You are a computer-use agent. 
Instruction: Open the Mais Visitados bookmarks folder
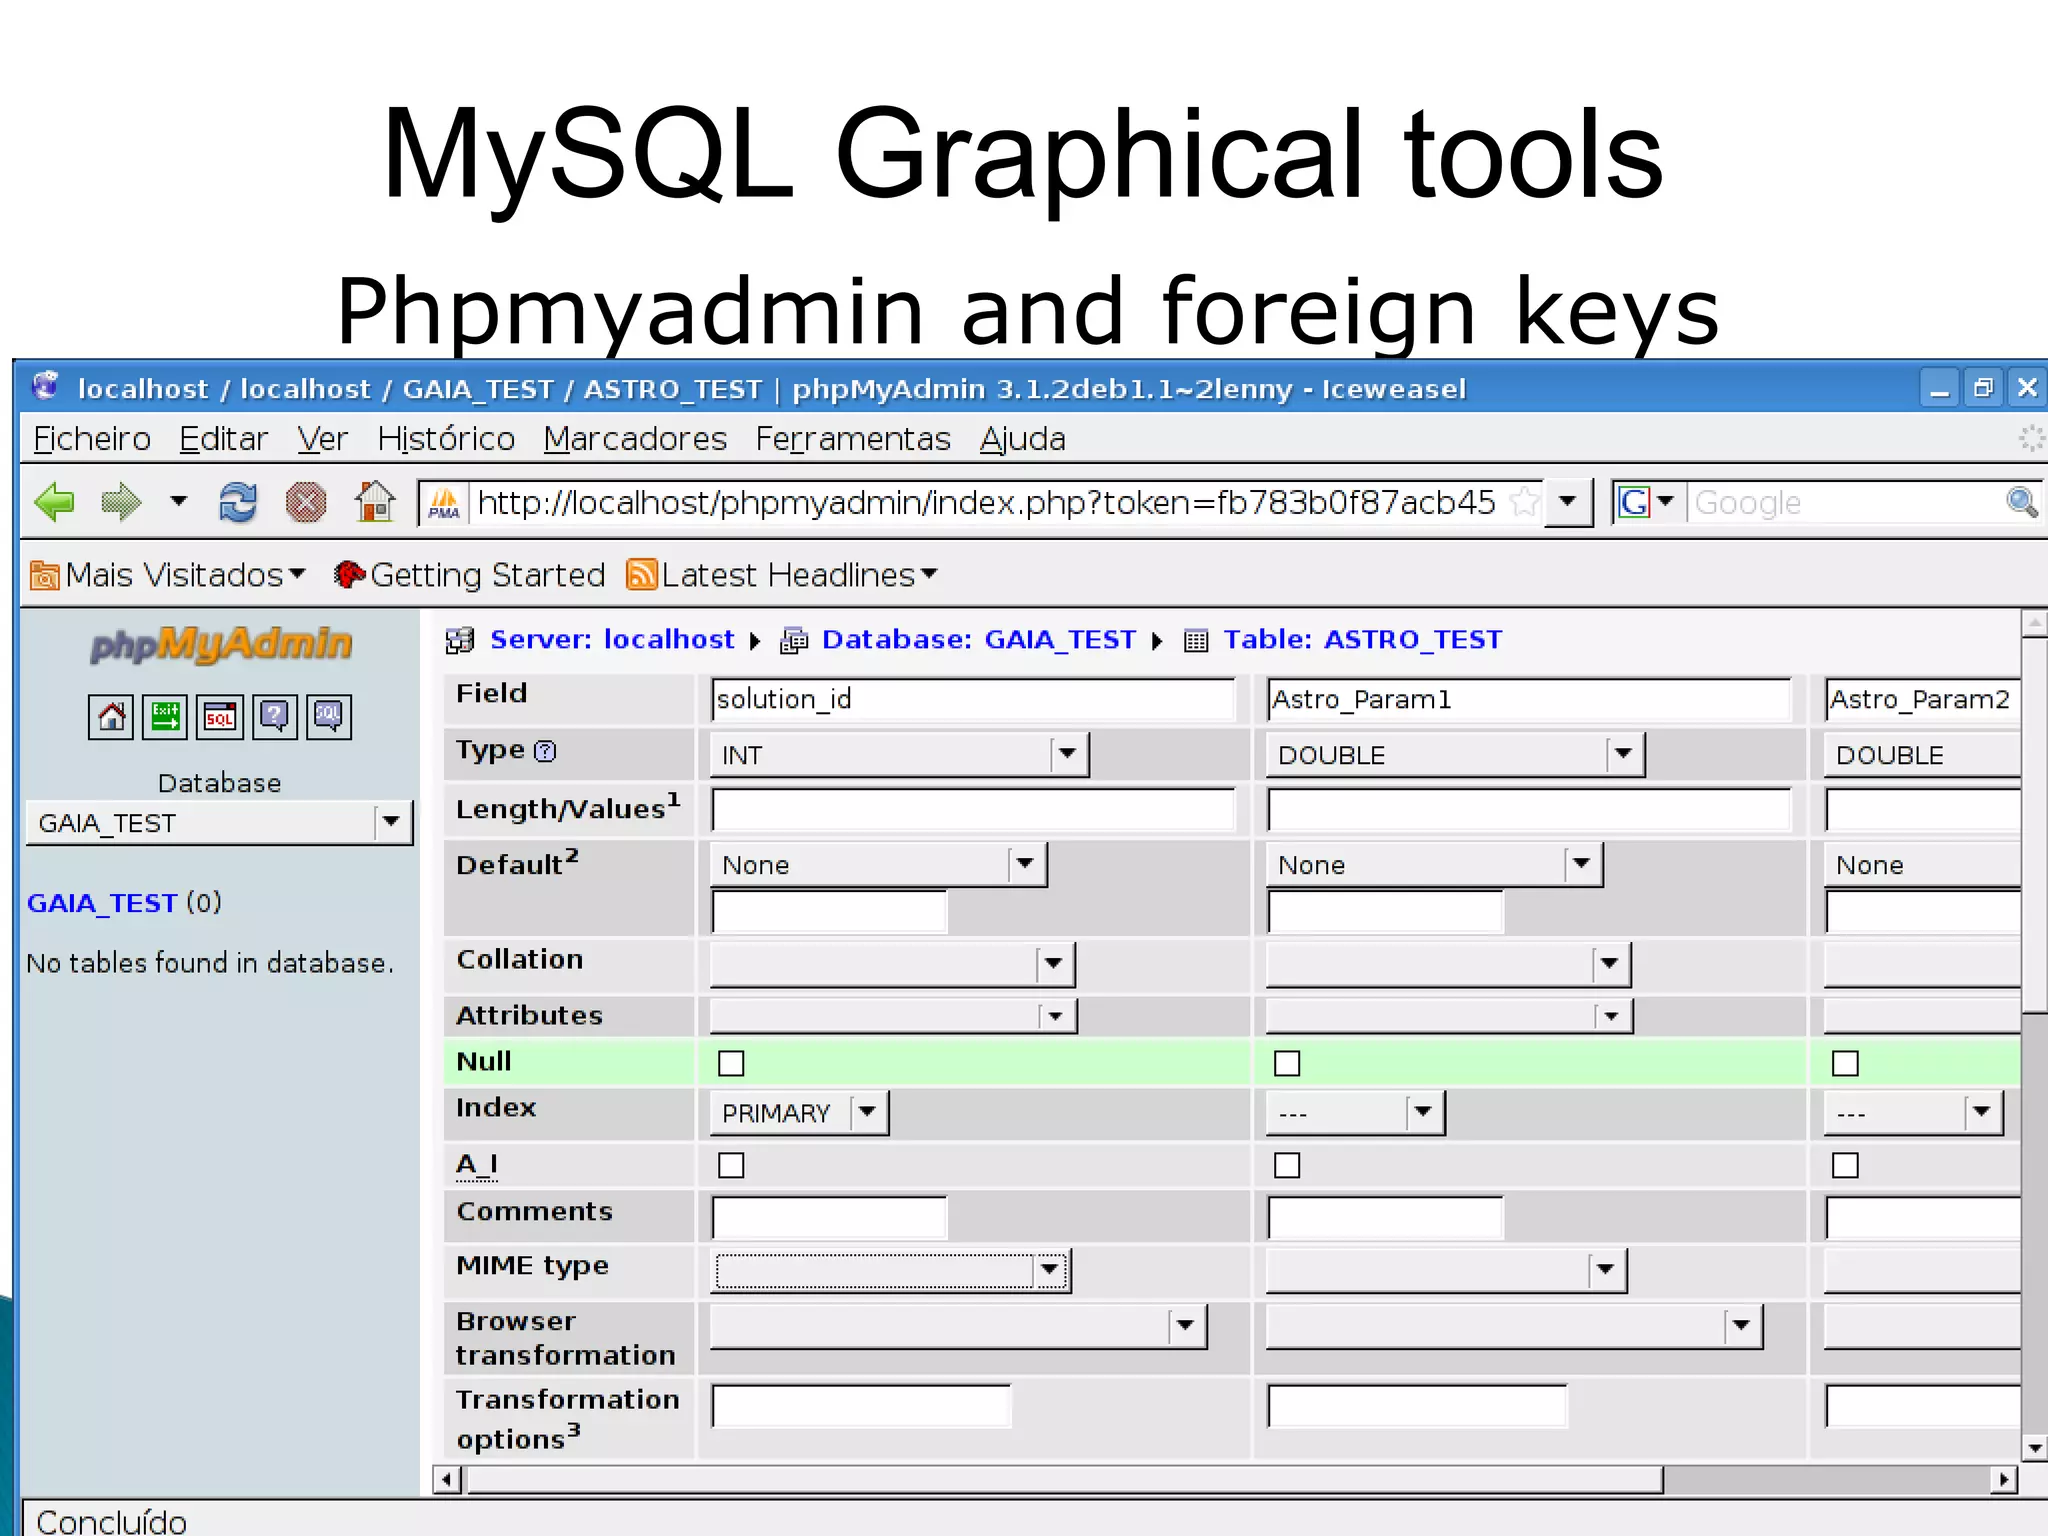tap(168, 575)
